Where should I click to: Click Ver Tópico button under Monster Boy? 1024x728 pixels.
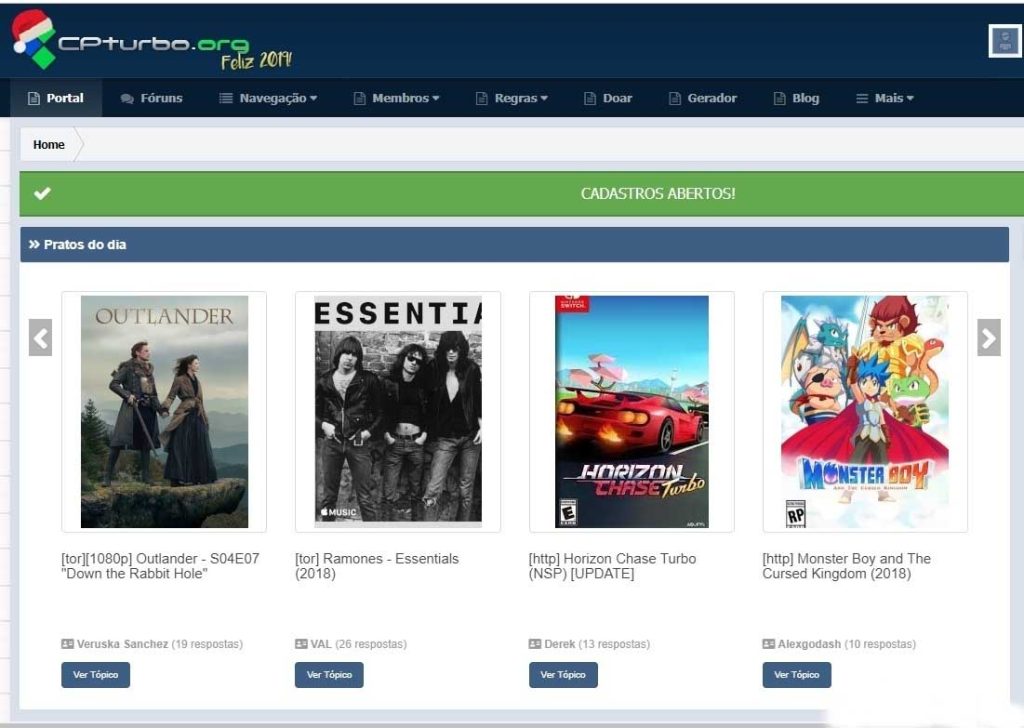coord(797,674)
